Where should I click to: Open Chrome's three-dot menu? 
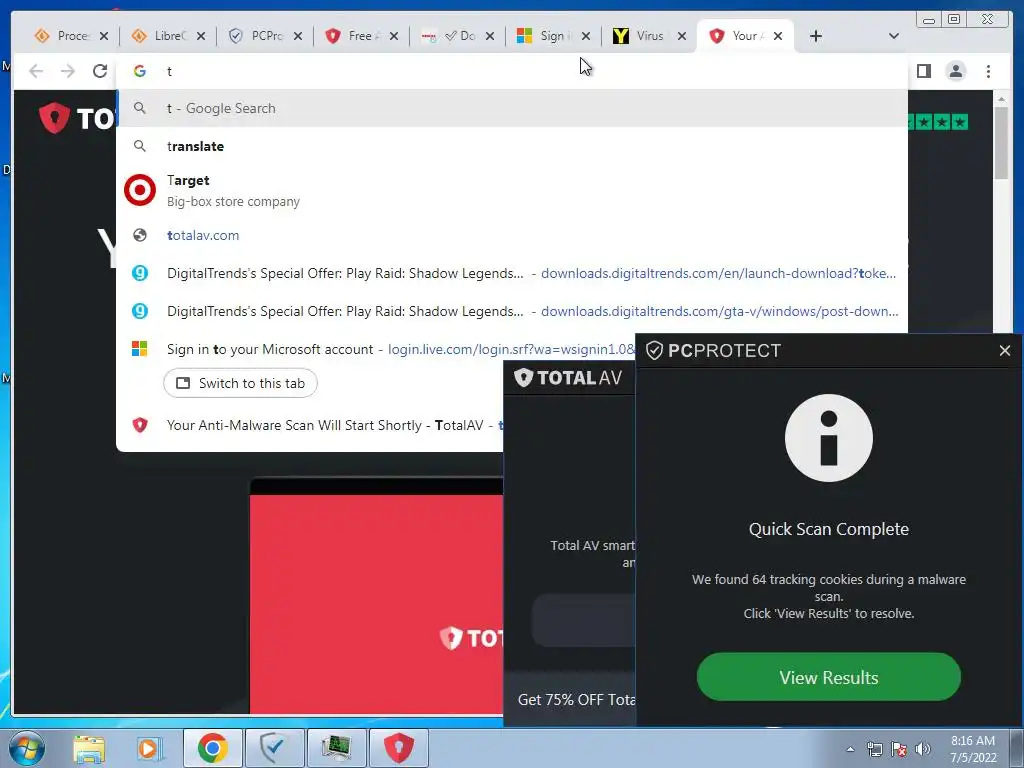tap(988, 71)
